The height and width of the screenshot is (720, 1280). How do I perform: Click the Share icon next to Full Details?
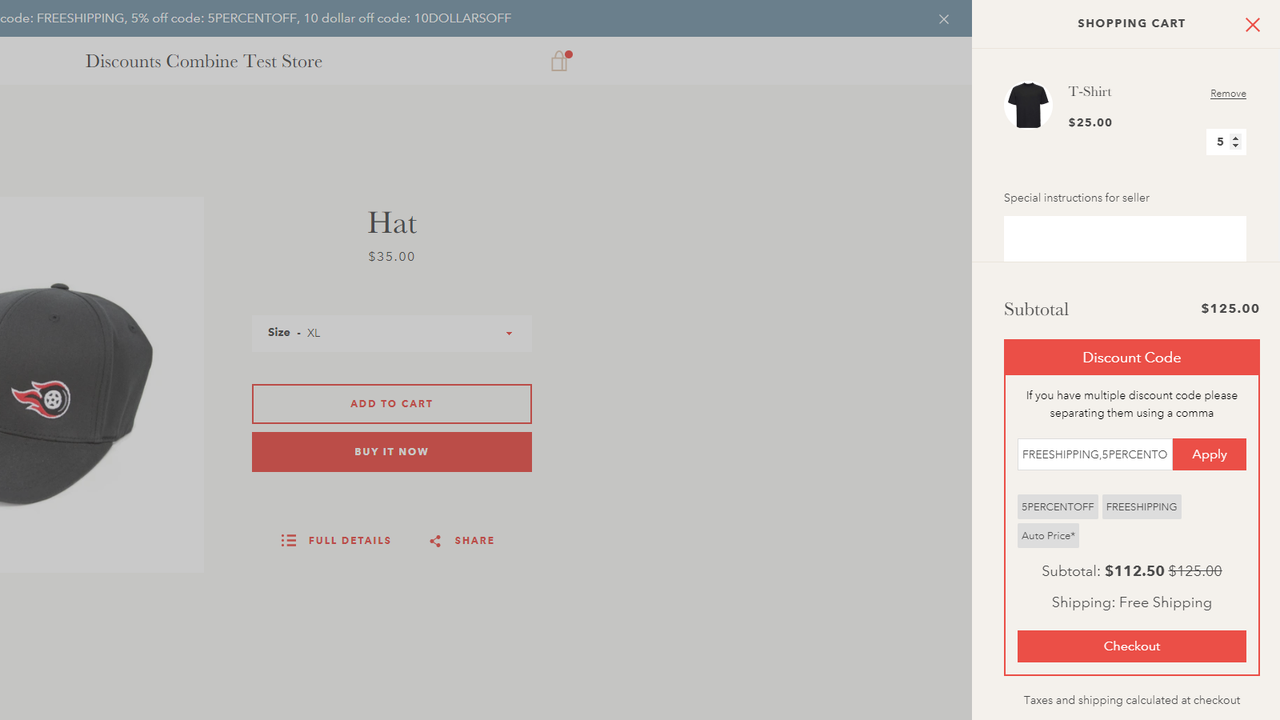pyautogui.click(x=435, y=540)
